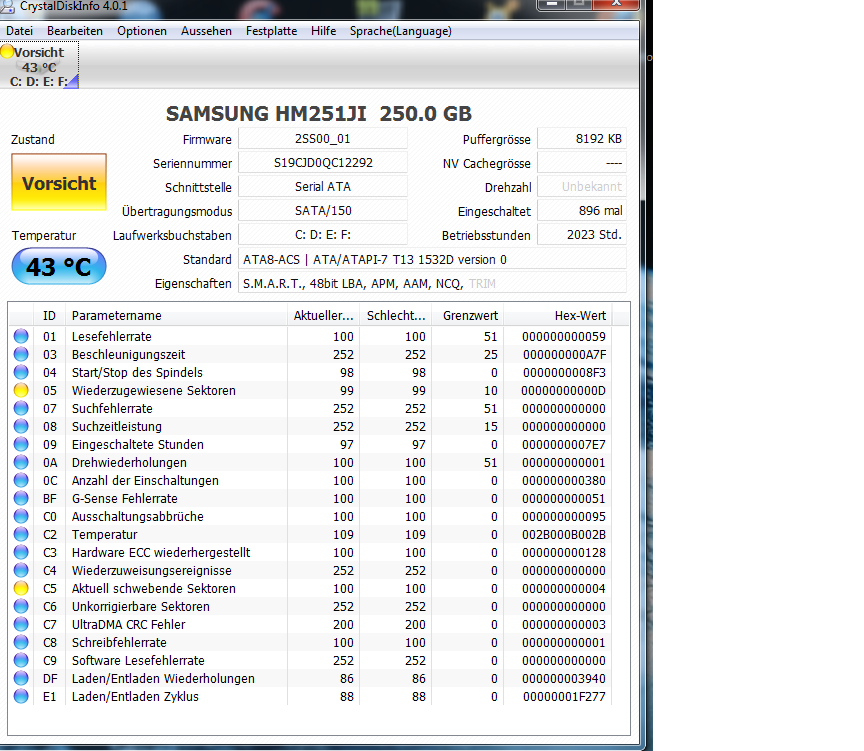Viewport: 864px width, 751px height.
Task: Click status icon of Start/Stop des Spindels
Action: click(x=21, y=372)
